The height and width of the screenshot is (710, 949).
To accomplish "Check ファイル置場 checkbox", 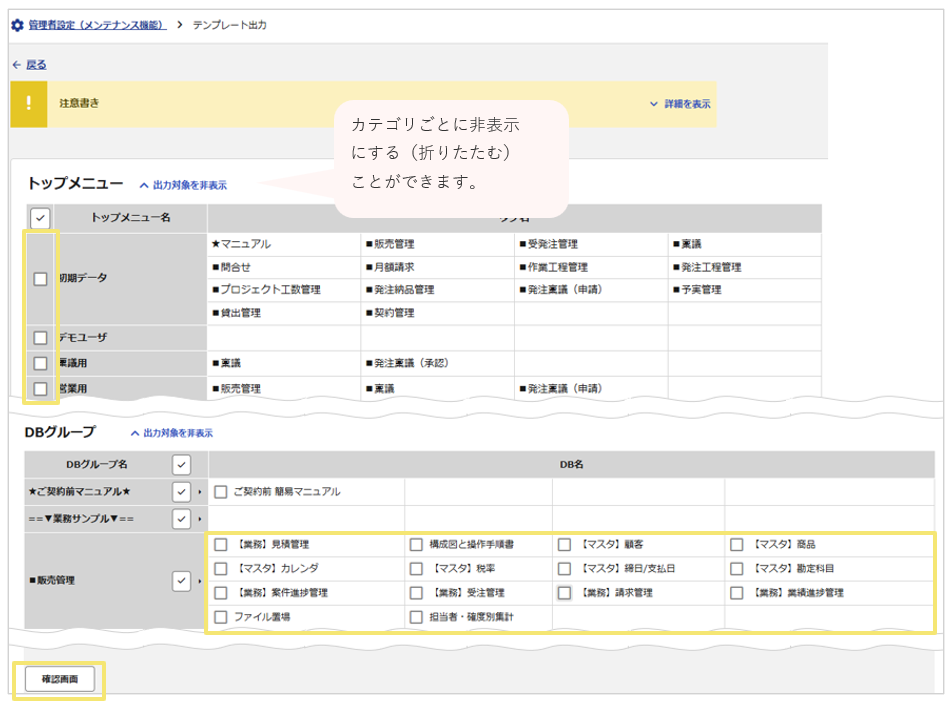I will [x=221, y=617].
